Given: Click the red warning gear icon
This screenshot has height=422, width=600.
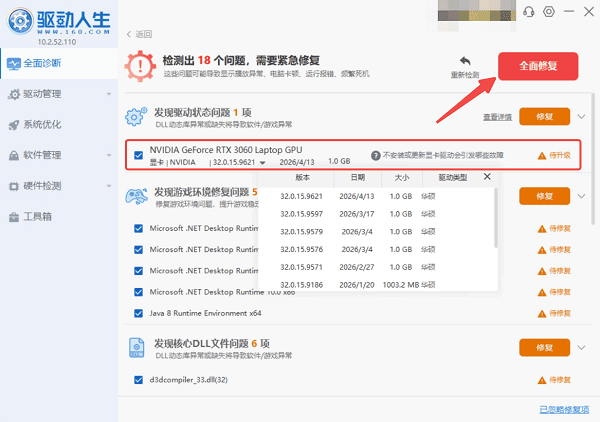Looking at the screenshot, I should (x=140, y=67).
